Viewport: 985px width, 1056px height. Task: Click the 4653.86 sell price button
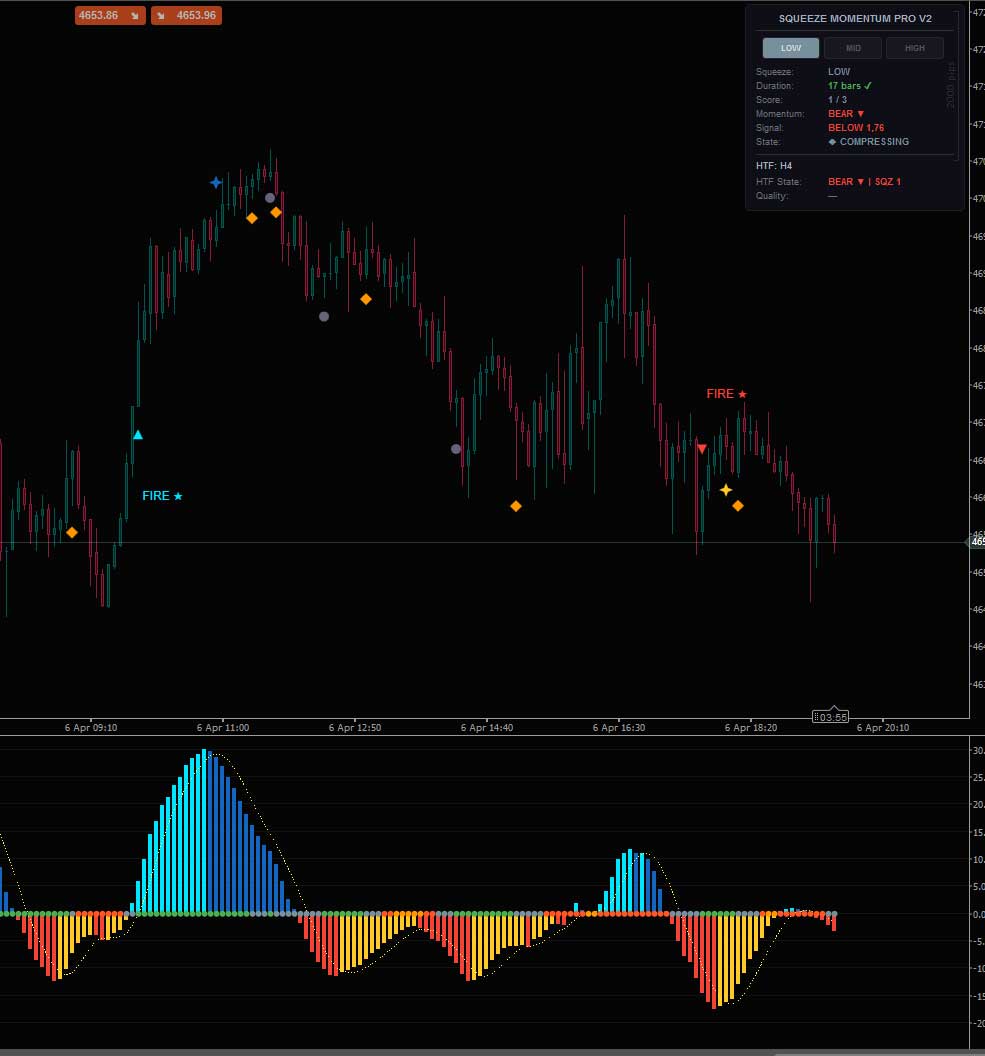110,16
